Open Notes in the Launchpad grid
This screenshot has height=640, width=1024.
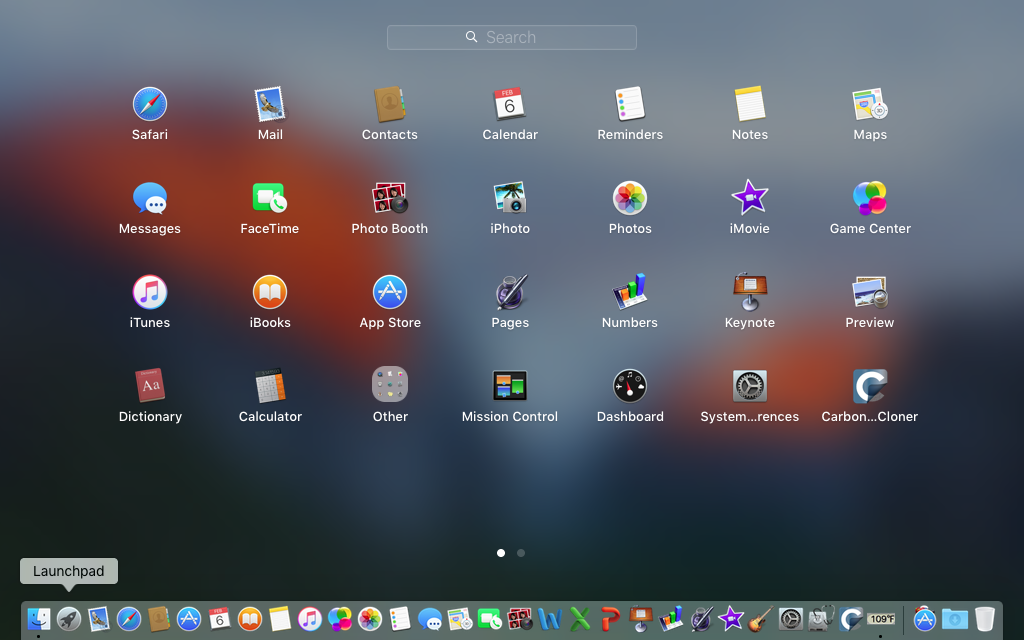click(x=750, y=104)
